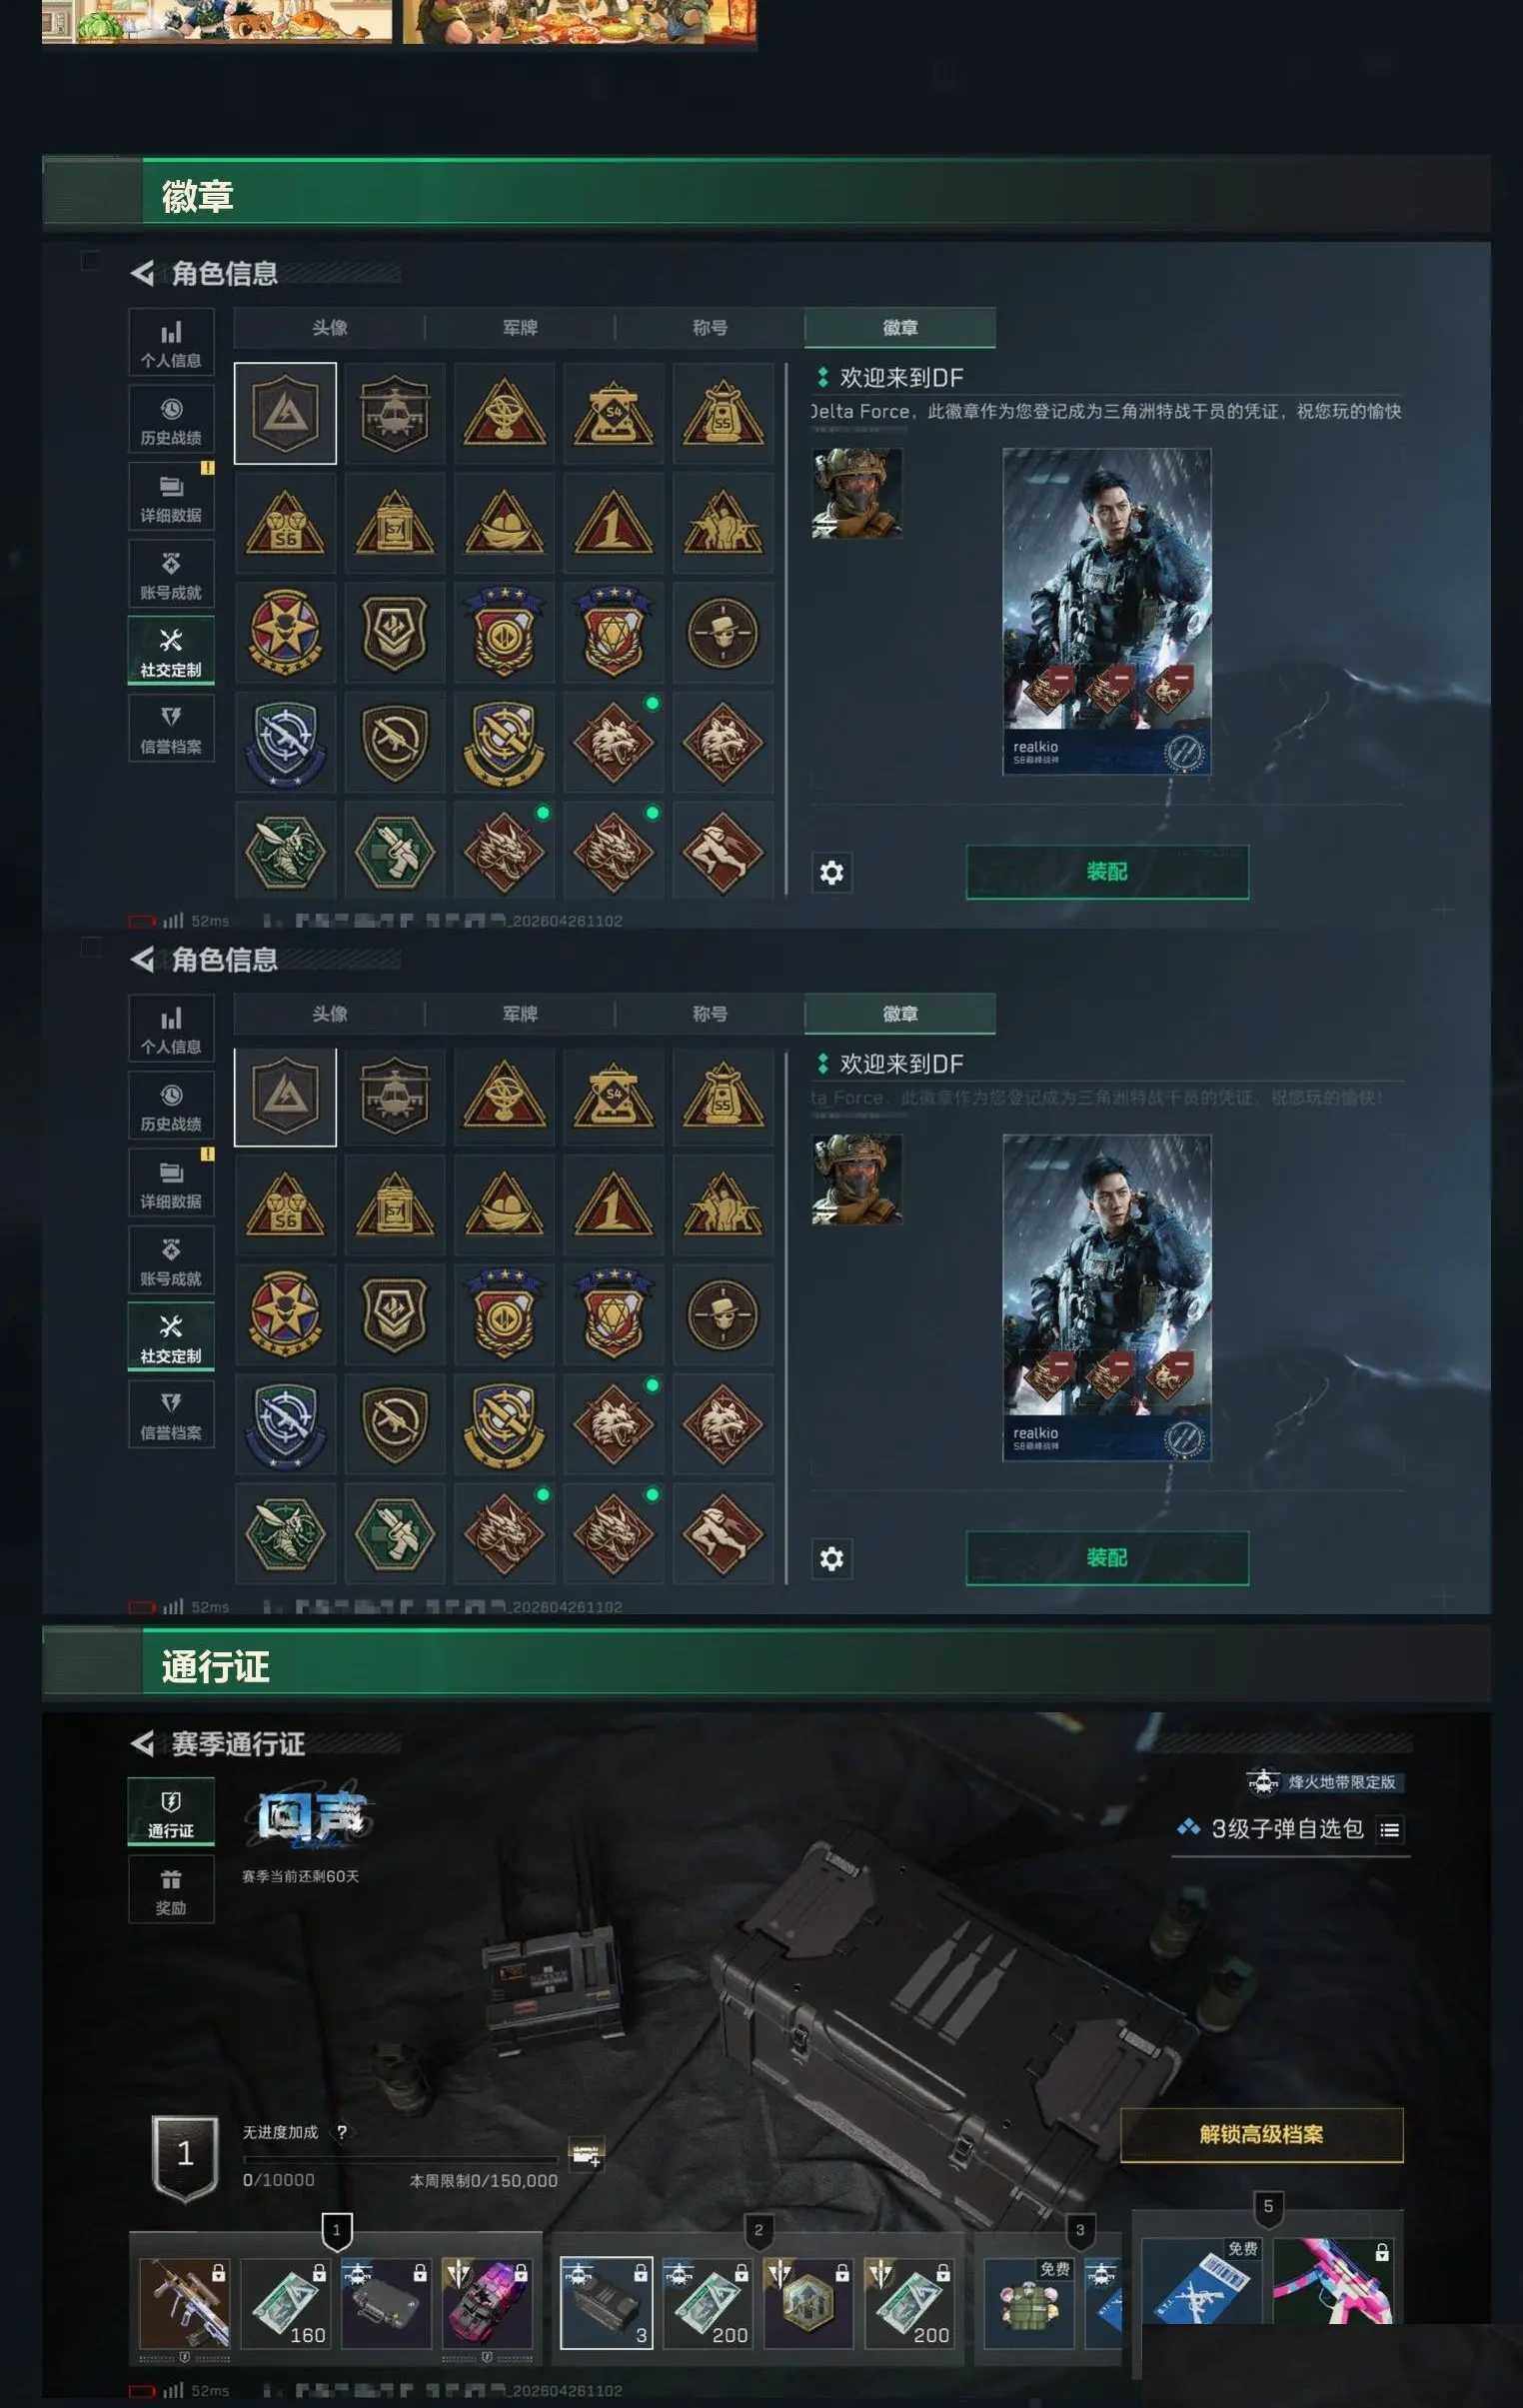The image size is (1523, 2408).
Task: Tick the small square beside upper 角色信息 title
Action: pyautogui.click(x=90, y=260)
